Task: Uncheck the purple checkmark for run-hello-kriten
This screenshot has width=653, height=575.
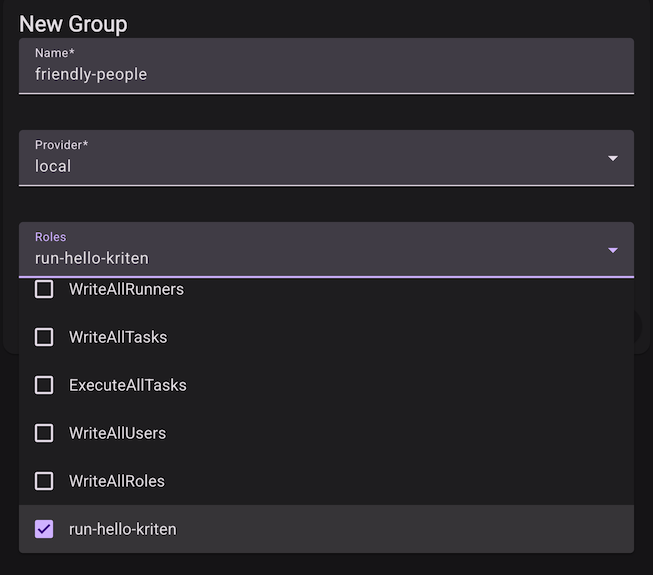Action: [x=44, y=529]
